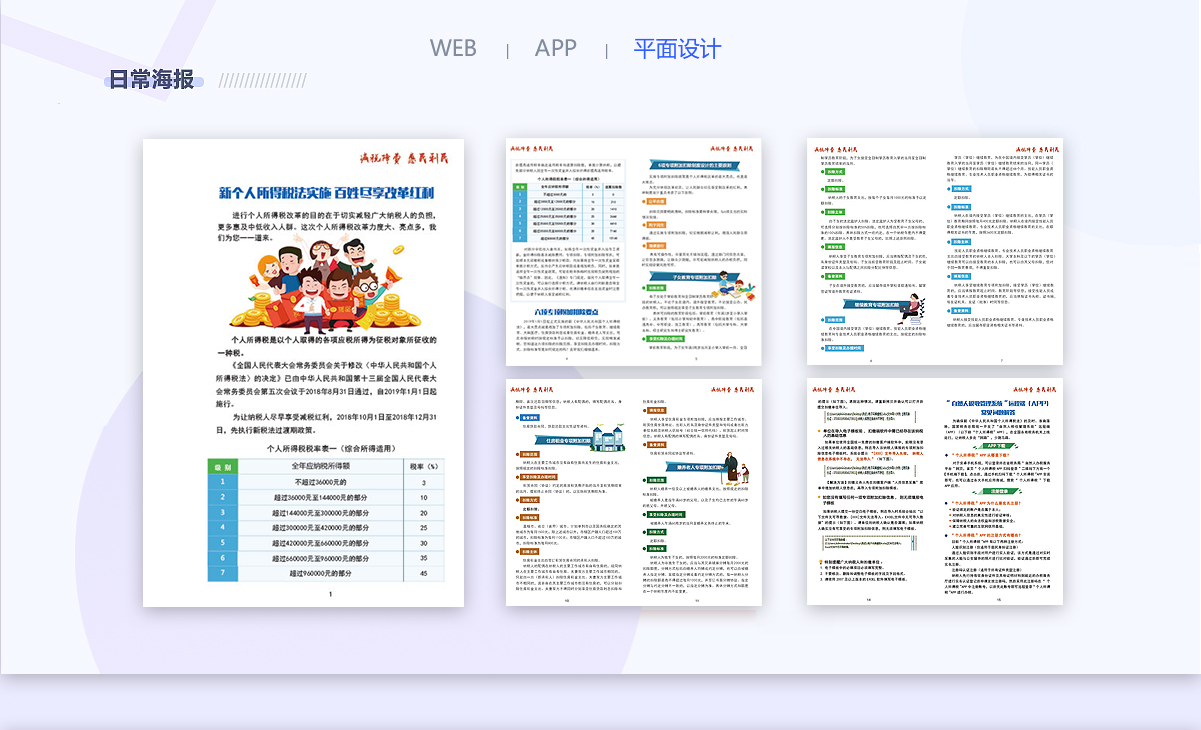Open the top-right brochure spread thumbnail
Screen dimensions: 1201x730
pyautogui.click(x=934, y=251)
